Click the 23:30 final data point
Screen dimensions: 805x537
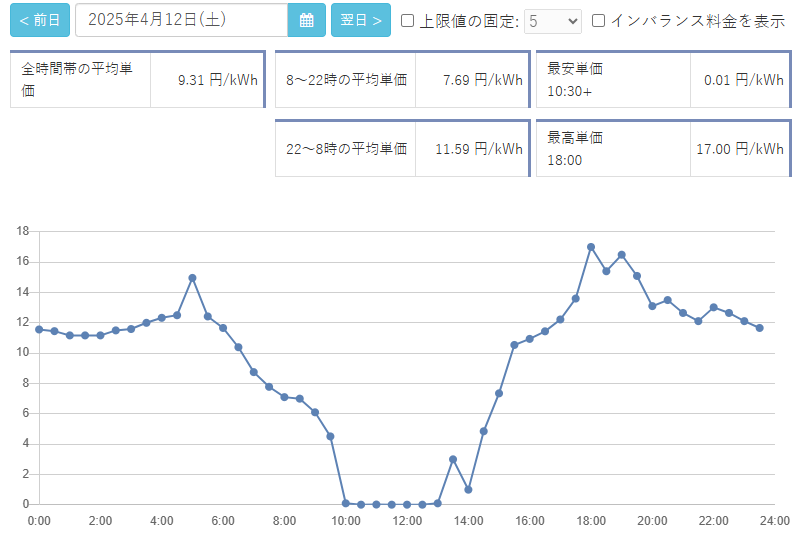[x=760, y=328]
